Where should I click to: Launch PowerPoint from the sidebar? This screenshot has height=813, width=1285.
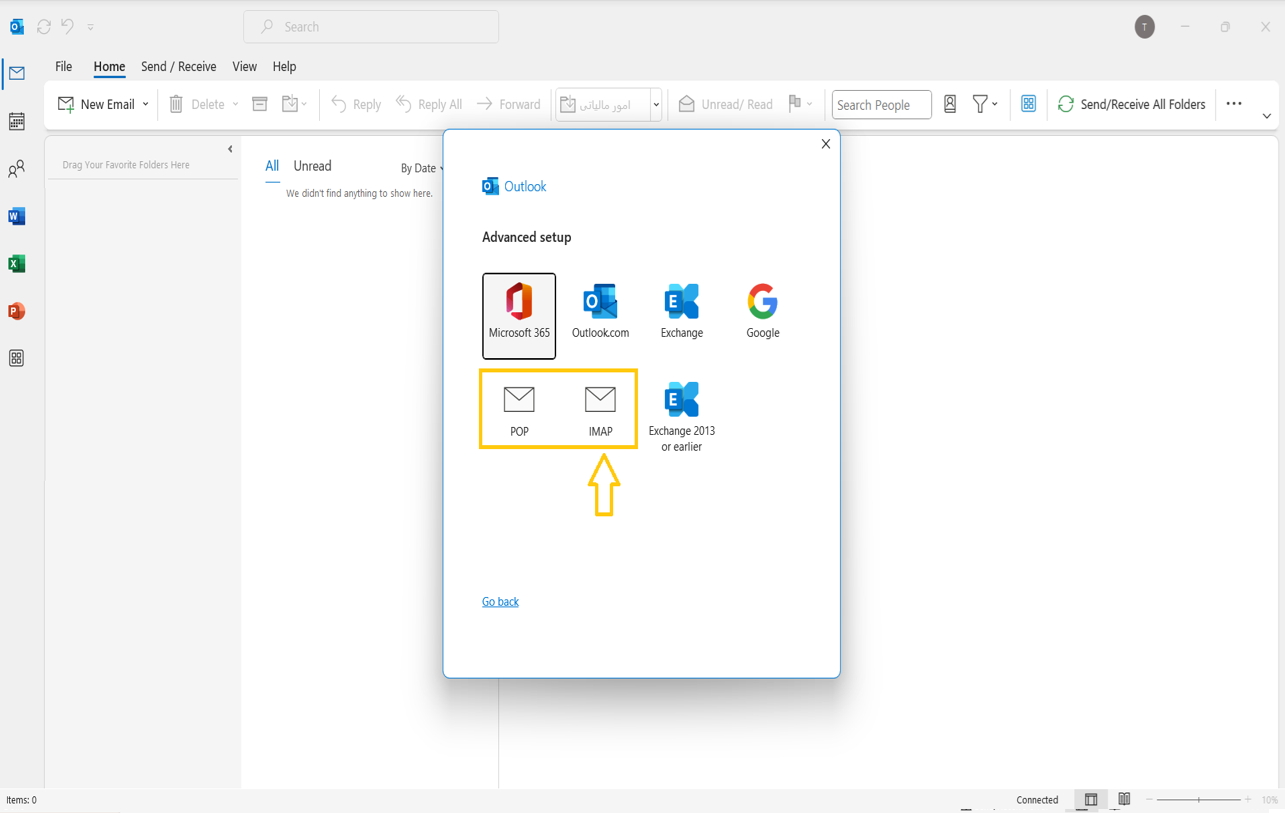[x=17, y=311]
